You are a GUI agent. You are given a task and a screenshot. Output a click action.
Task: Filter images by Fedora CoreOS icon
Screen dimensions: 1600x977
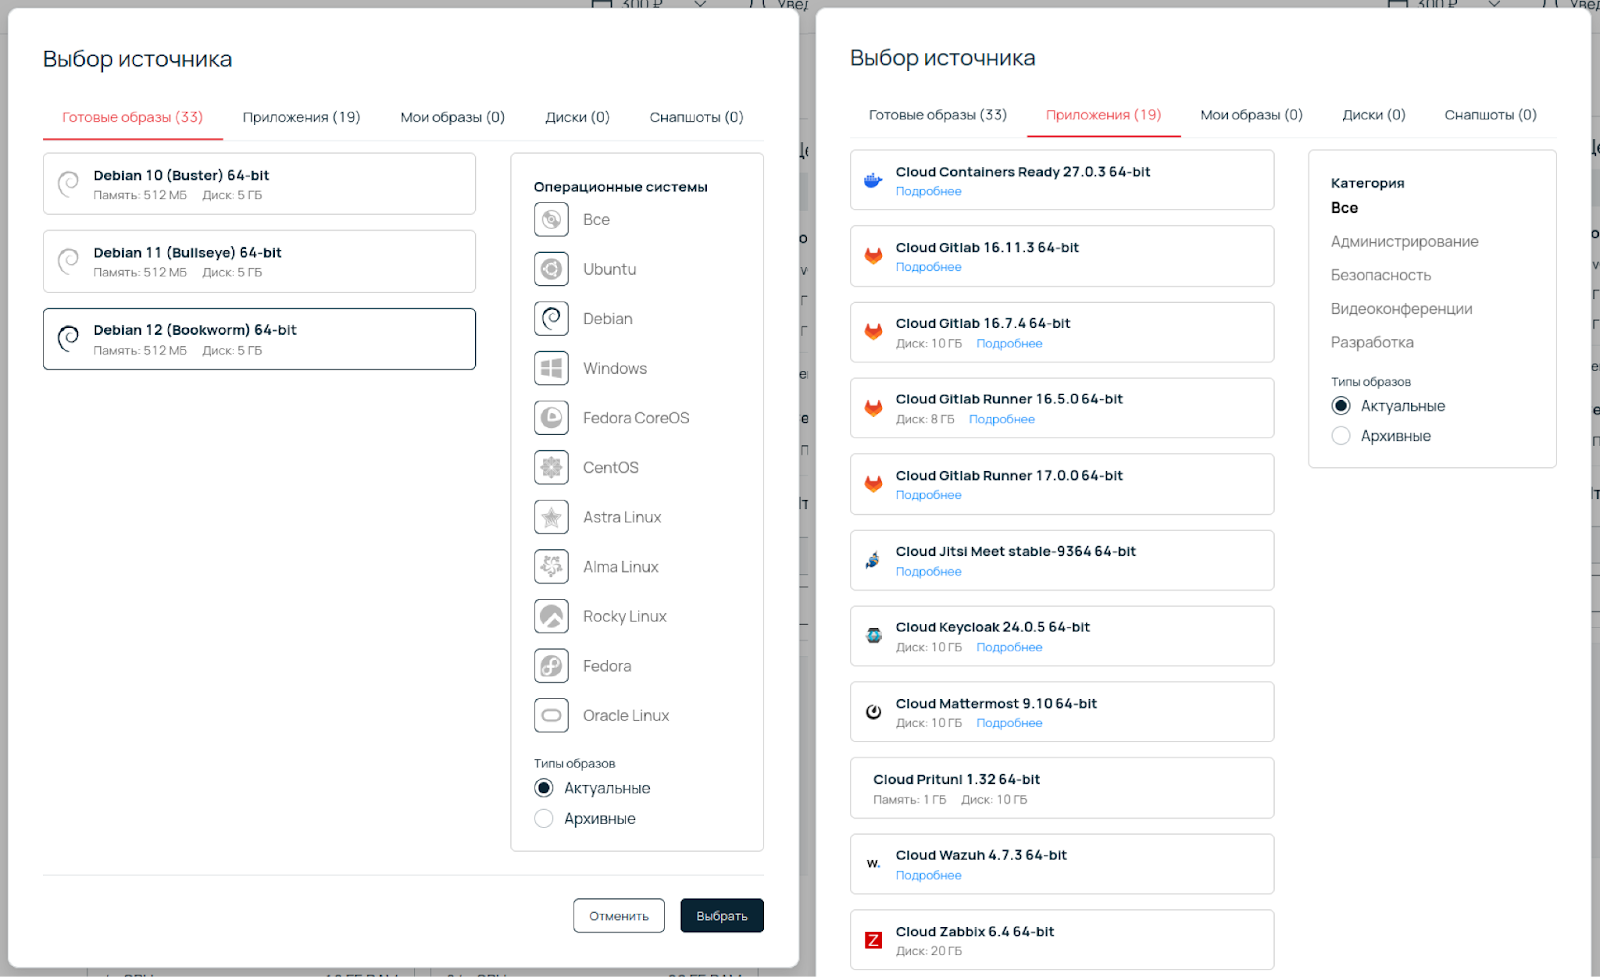pos(551,418)
